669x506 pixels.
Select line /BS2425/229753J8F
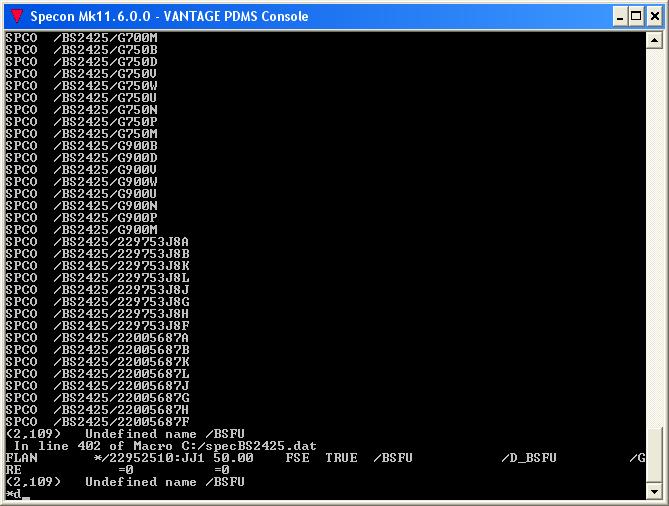tap(97, 326)
